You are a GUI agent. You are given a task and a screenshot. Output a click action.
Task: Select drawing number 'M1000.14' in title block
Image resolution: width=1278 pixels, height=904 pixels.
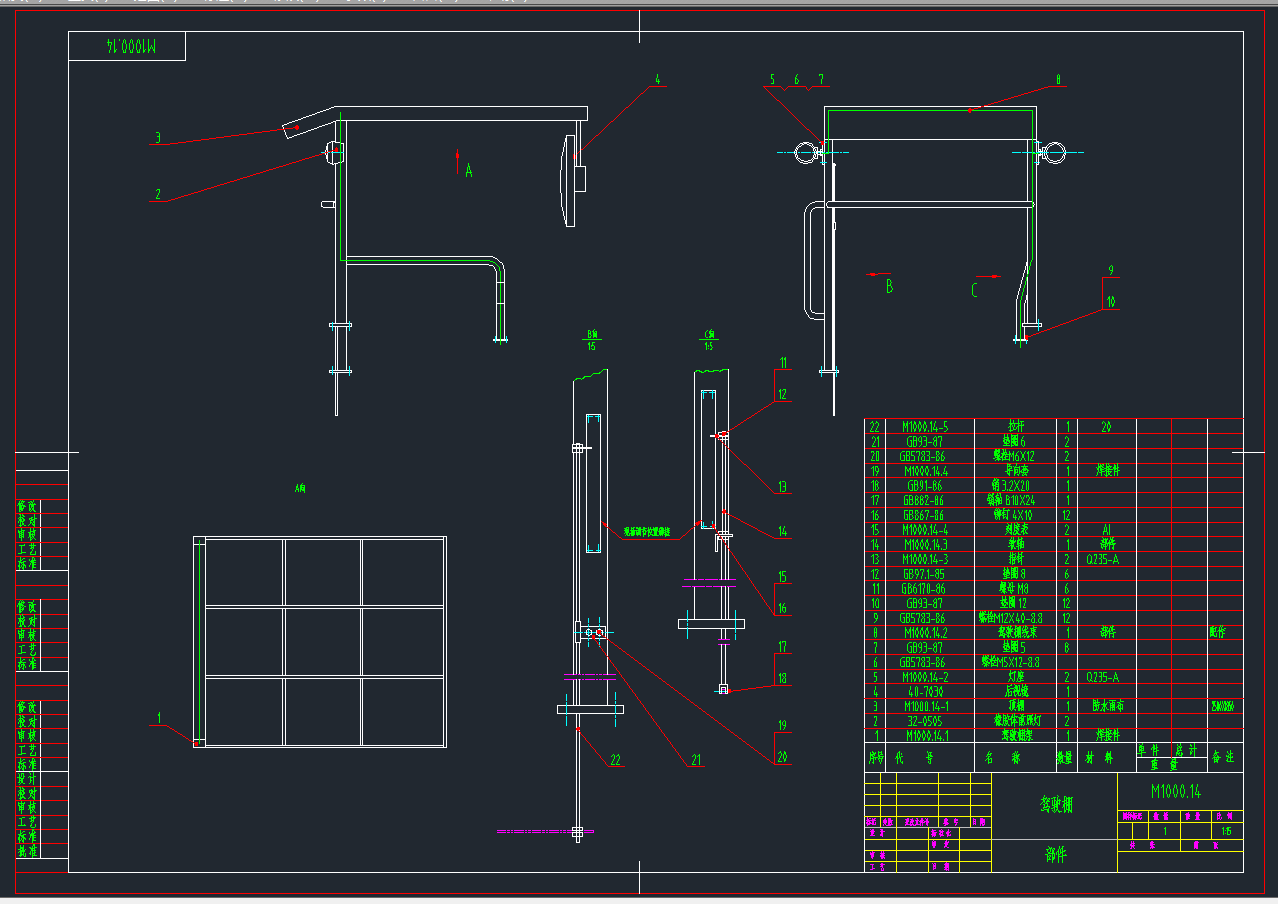tap(1177, 791)
